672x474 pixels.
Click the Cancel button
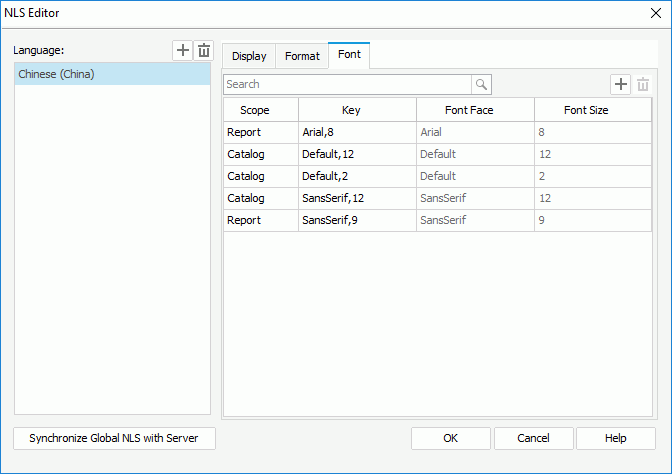[x=533, y=438]
